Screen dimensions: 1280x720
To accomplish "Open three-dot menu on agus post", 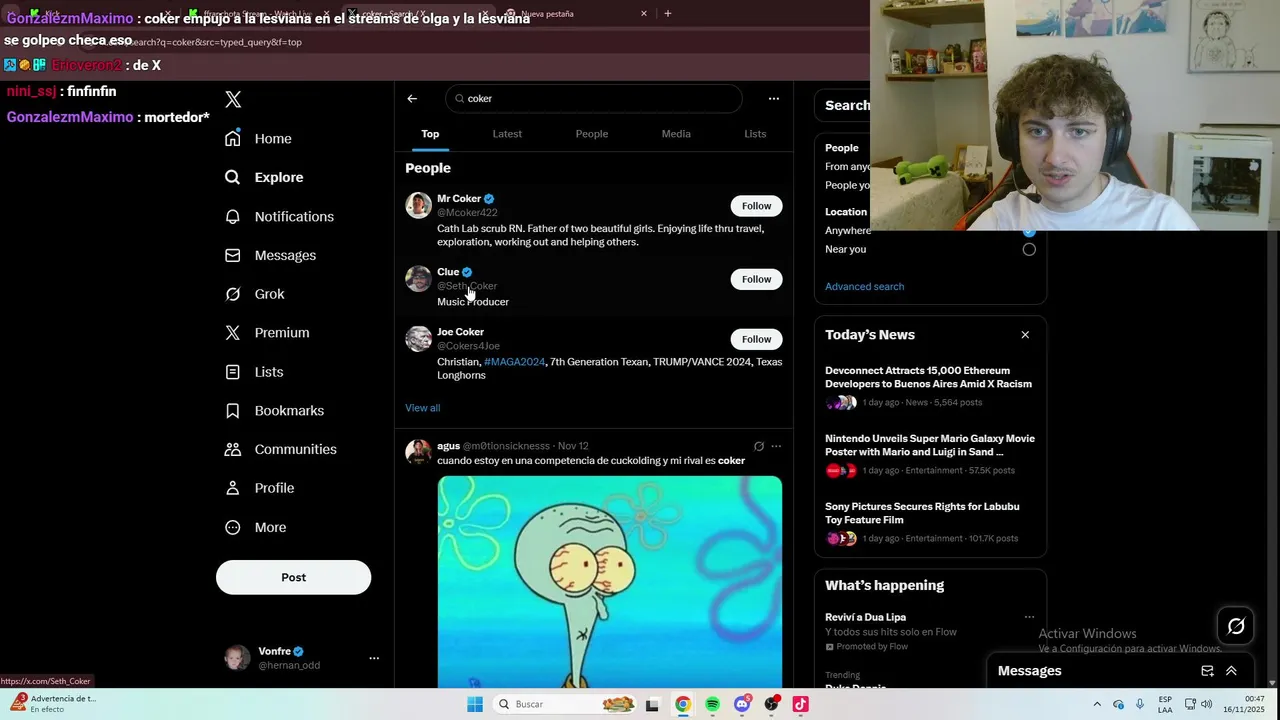I will point(776,446).
